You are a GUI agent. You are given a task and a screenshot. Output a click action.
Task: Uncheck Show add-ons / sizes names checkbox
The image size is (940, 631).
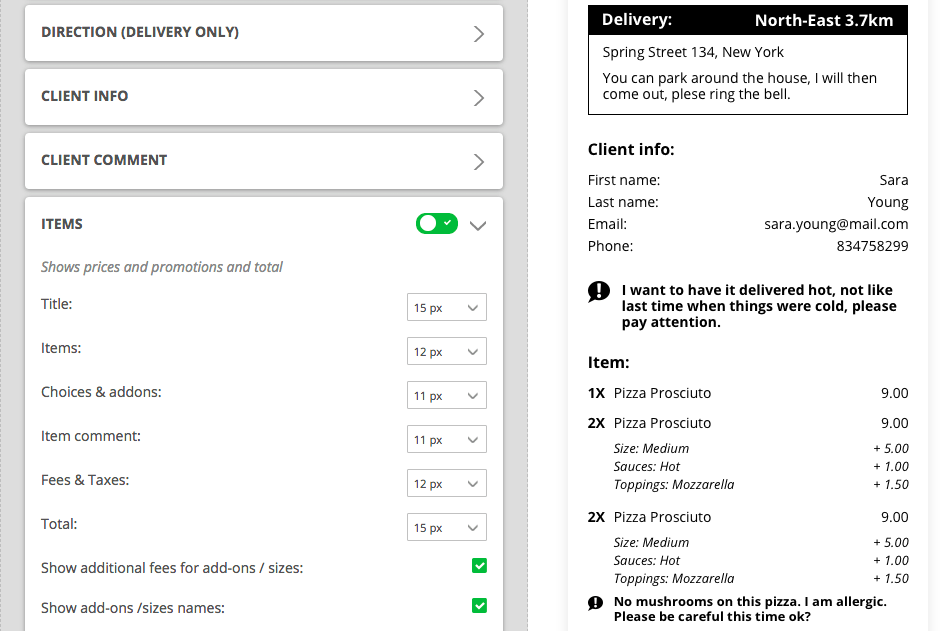(x=479, y=606)
